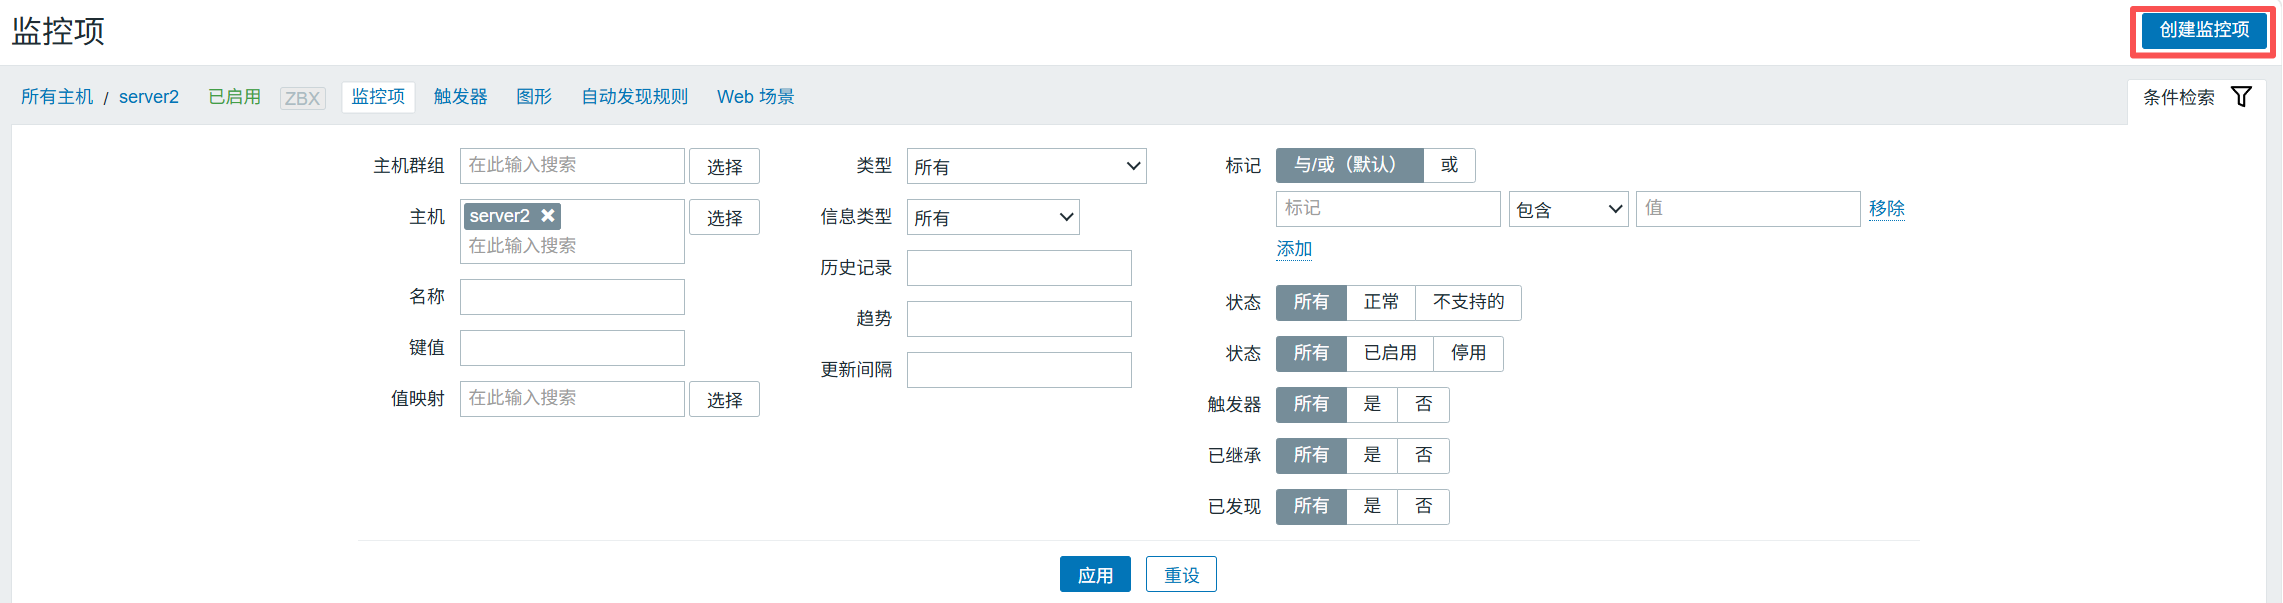Select 是 for 已发现
This screenshot has height=603, width=2283.
[x=1372, y=506]
